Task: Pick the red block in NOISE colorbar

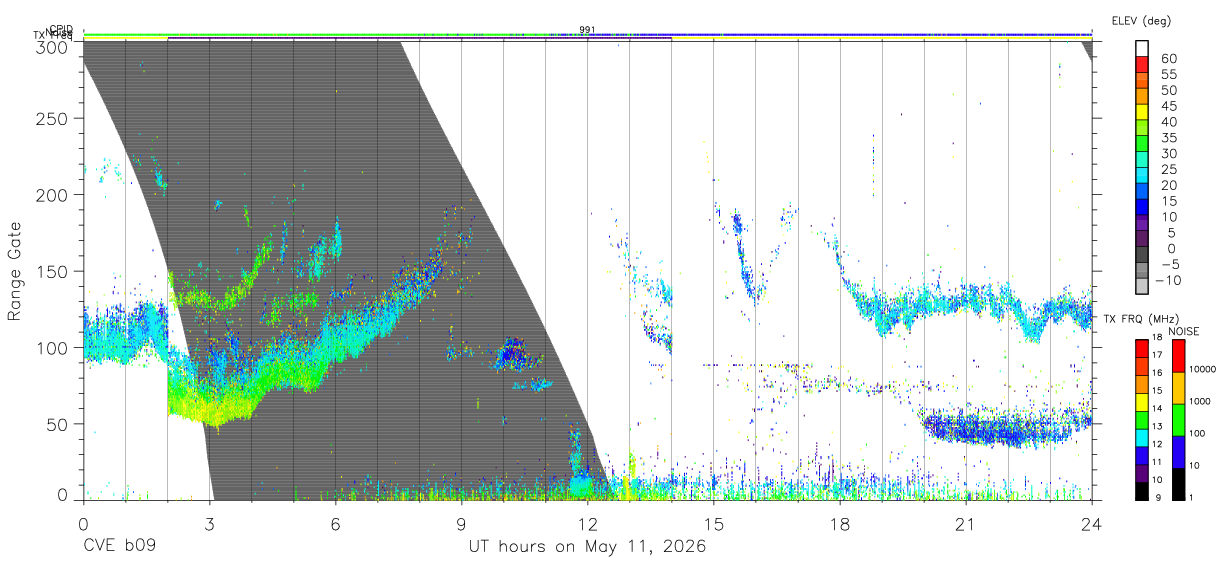Action: [x=1179, y=355]
